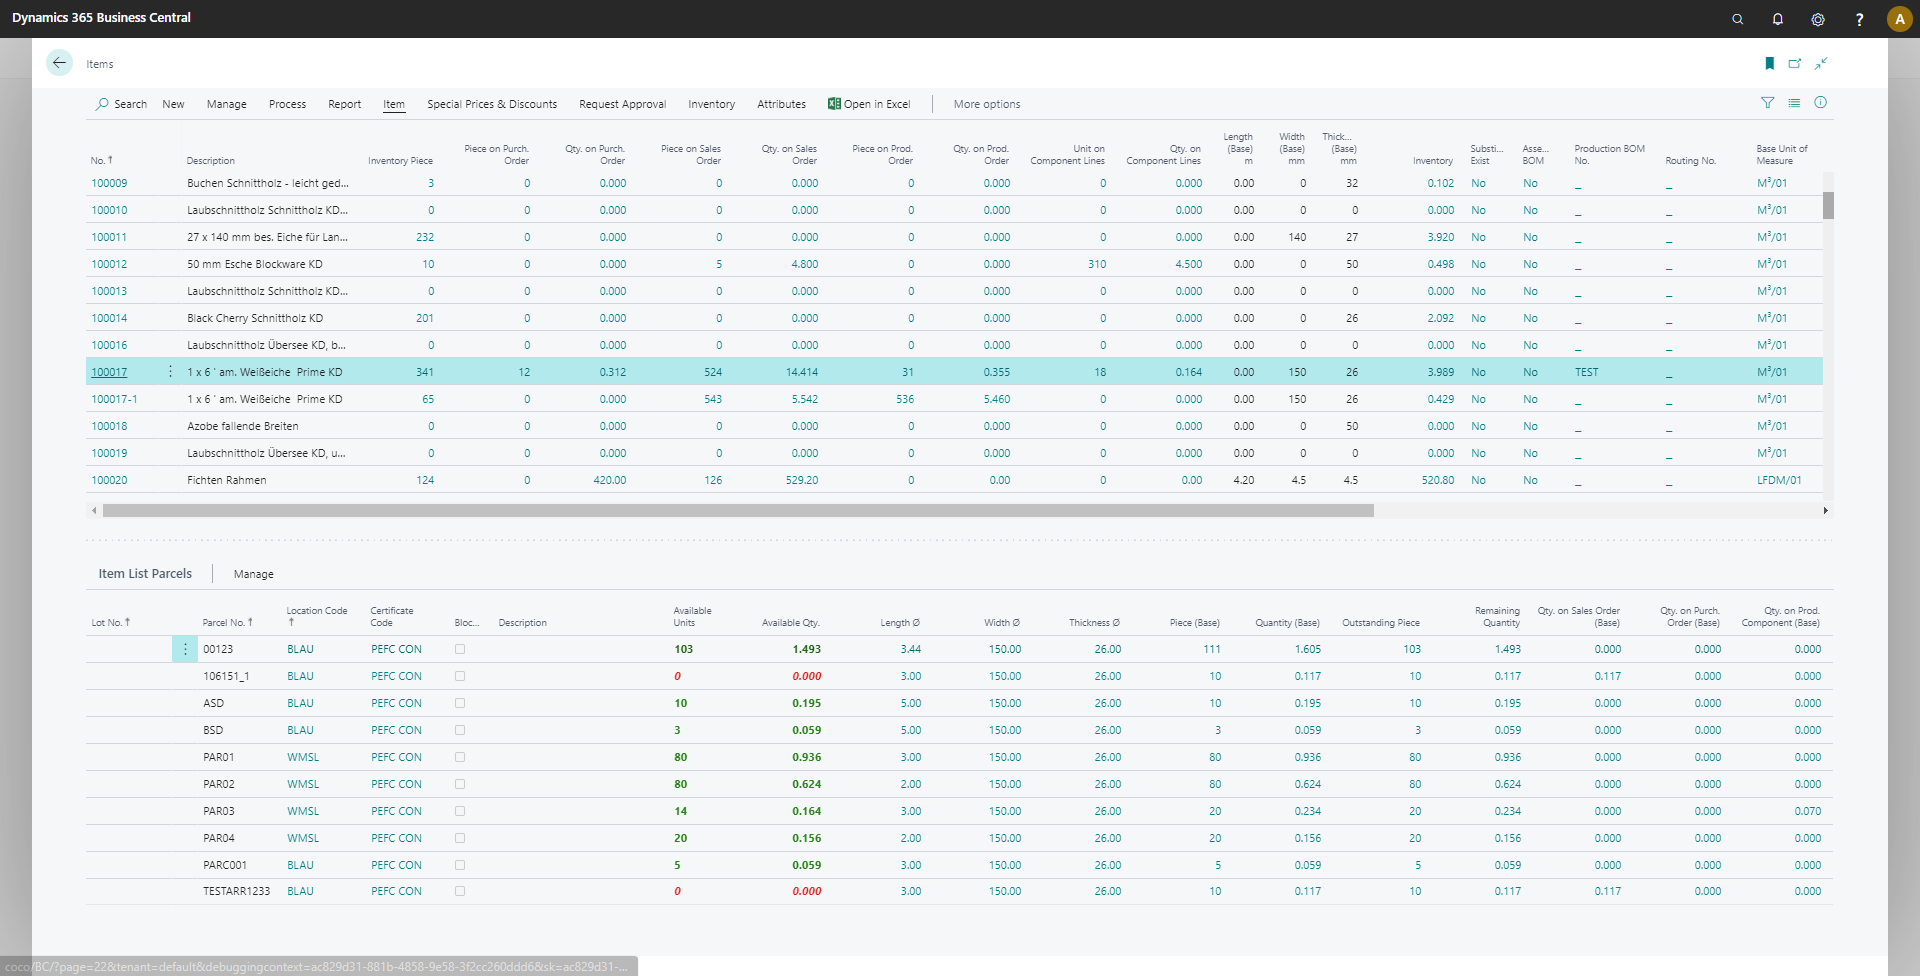Toggle Blocked checkbox for parcel PAR03
This screenshot has width=1920, height=976.
point(460,811)
